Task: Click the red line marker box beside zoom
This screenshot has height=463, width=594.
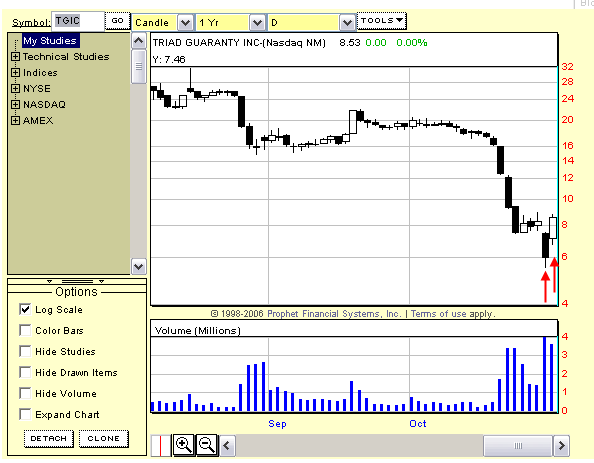Action: tap(161, 446)
